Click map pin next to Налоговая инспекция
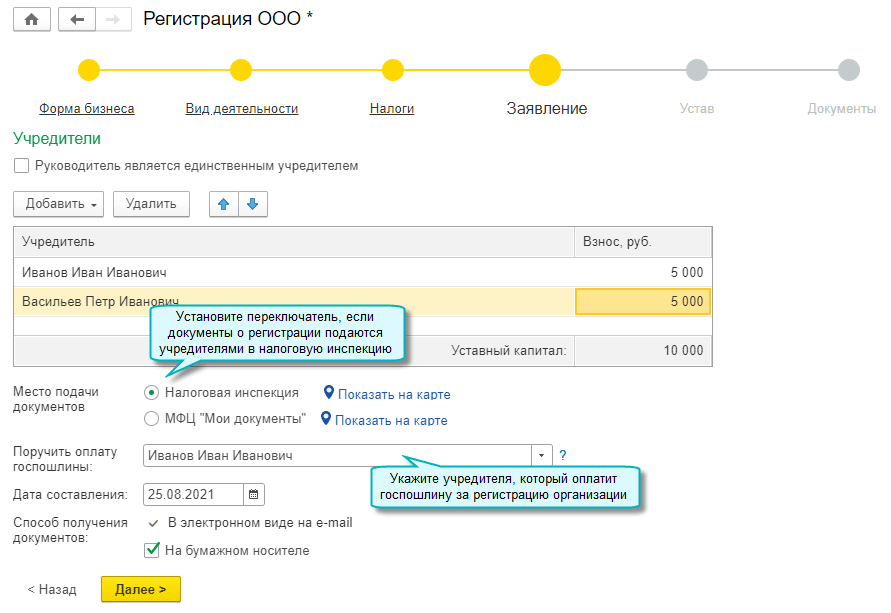This screenshot has height=613, width=891. click(x=328, y=393)
